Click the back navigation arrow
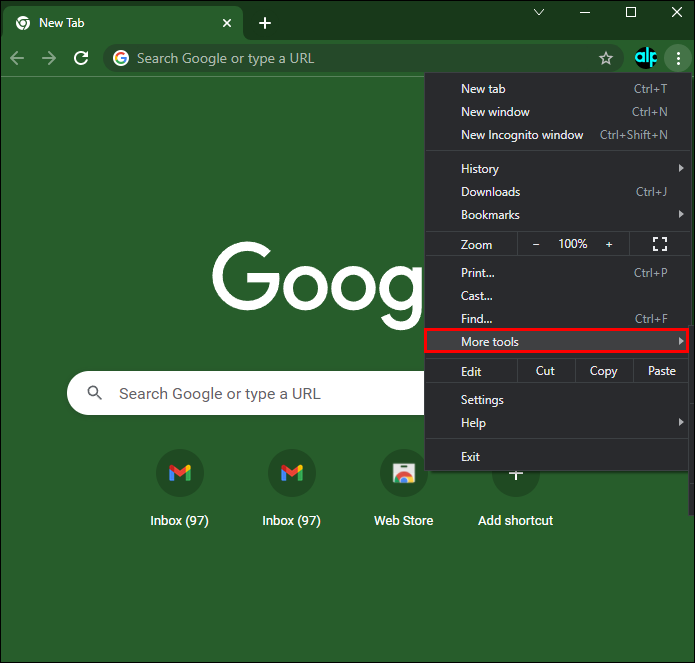The width and height of the screenshot is (695, 663). pos(17,58)
